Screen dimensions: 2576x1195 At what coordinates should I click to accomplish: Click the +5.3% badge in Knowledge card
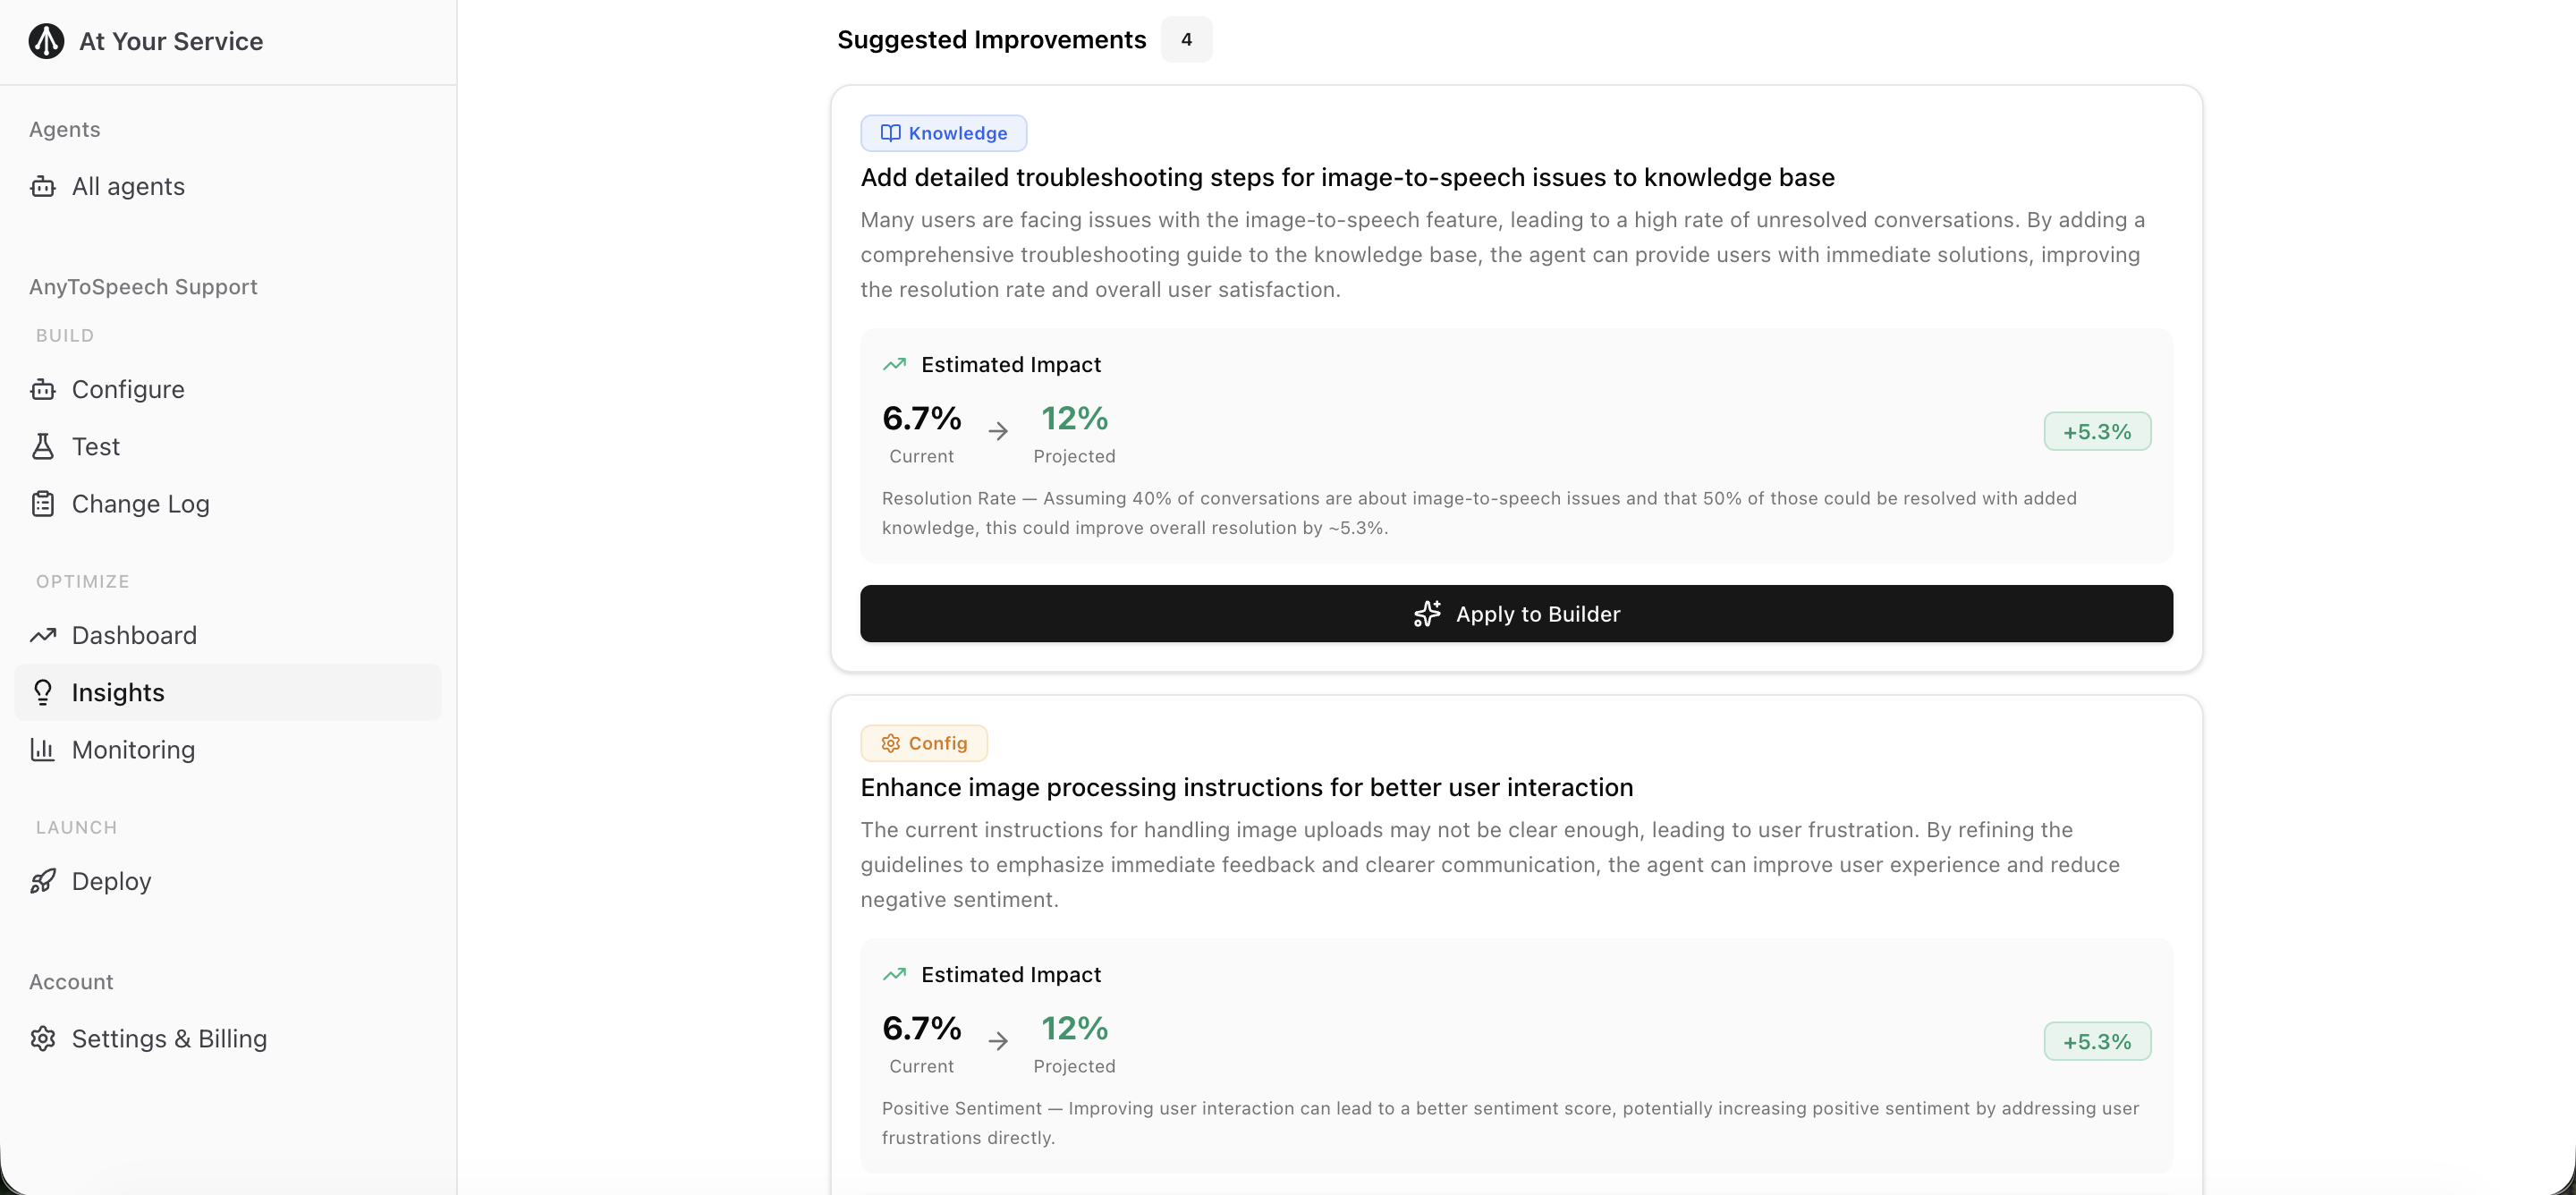pos(2096,432)
